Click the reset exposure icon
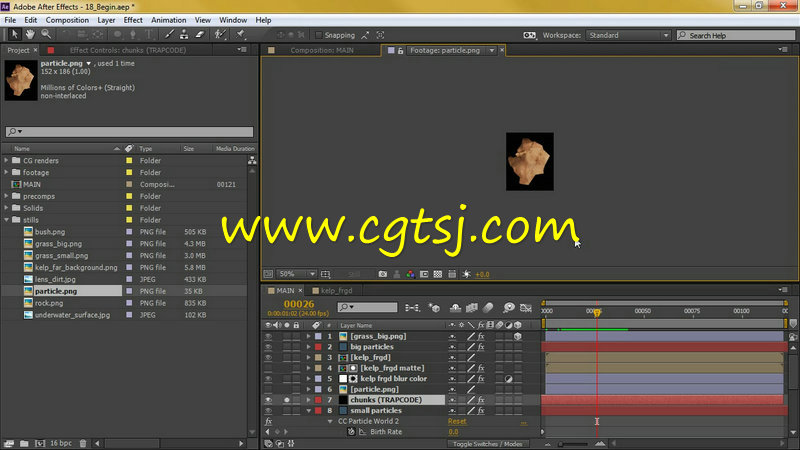This screenshot has width=800, height=450. 466,274
